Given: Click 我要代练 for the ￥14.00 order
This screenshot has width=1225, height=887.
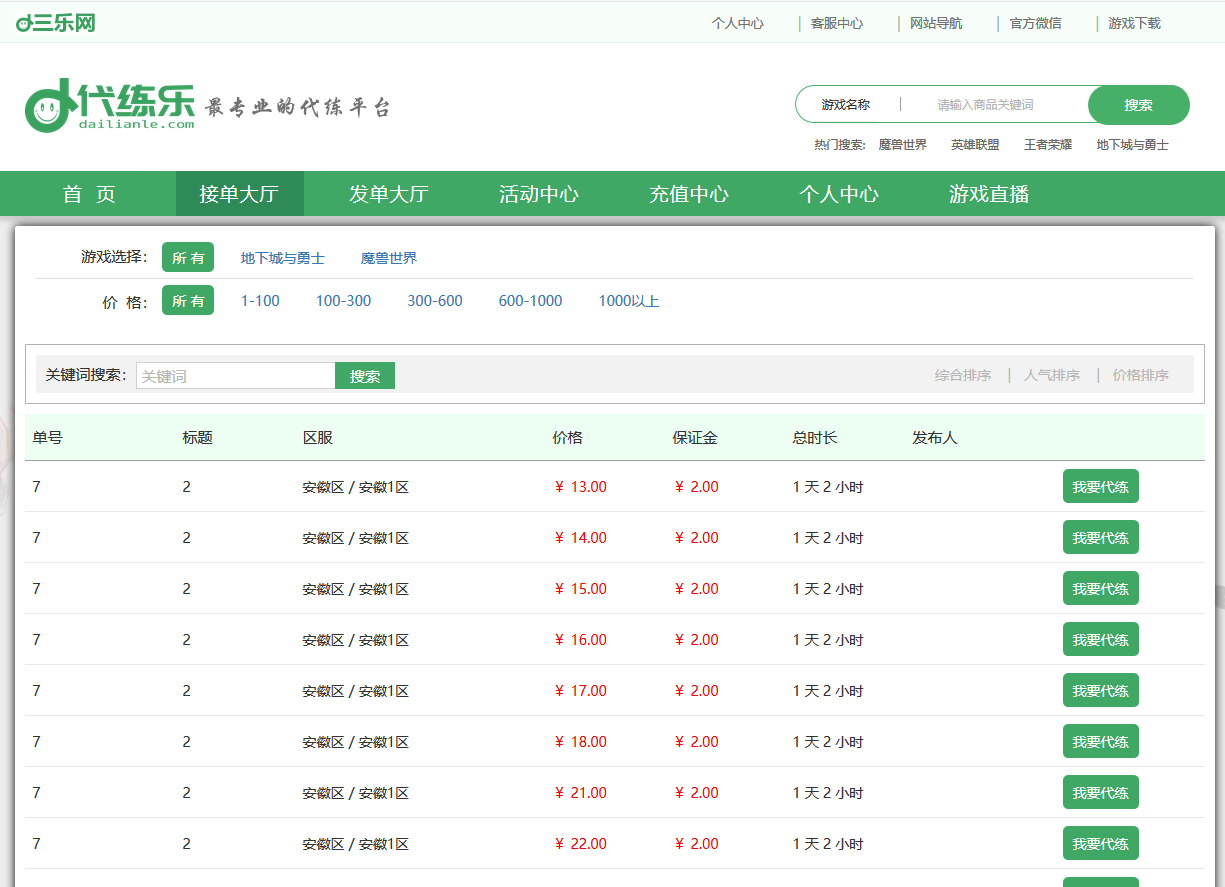Looking at the screenshot, I should (x=1101, y=538).
